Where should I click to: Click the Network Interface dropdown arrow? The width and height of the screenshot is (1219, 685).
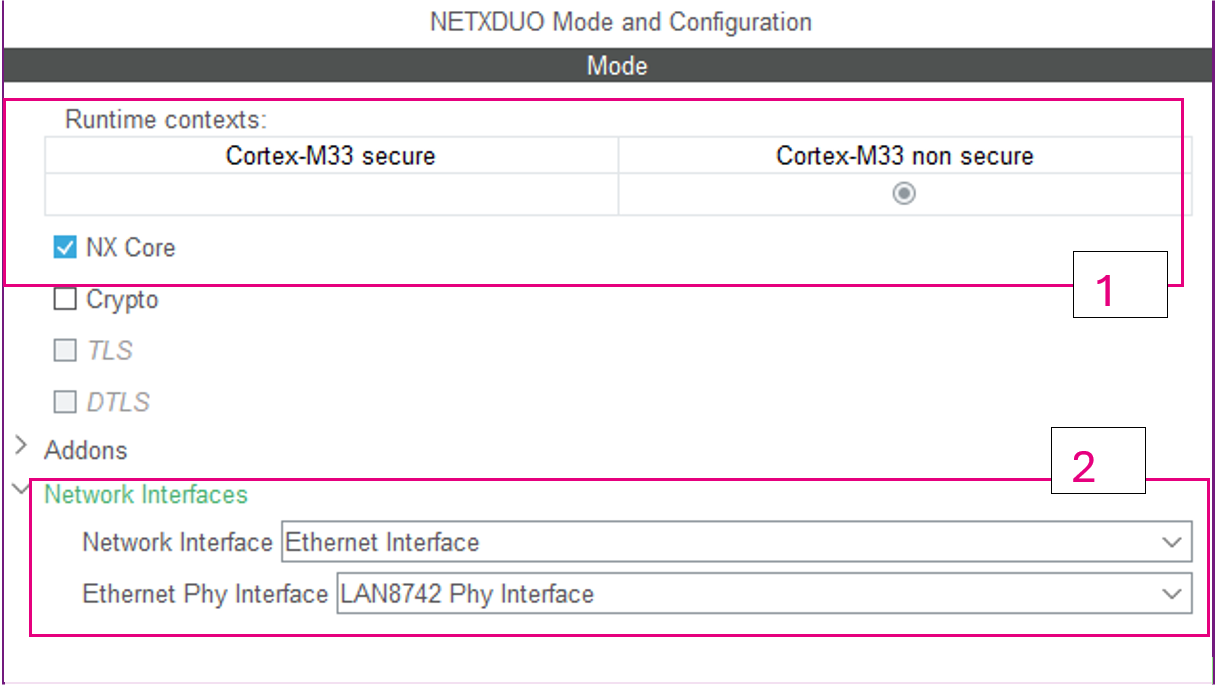pos(1174,542)
